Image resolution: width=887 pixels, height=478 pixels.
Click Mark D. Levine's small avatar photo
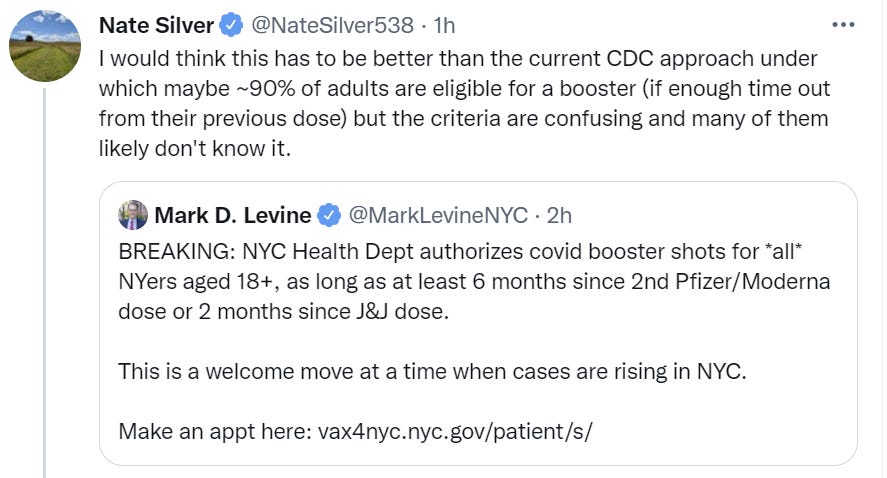[x=133, y=215]
